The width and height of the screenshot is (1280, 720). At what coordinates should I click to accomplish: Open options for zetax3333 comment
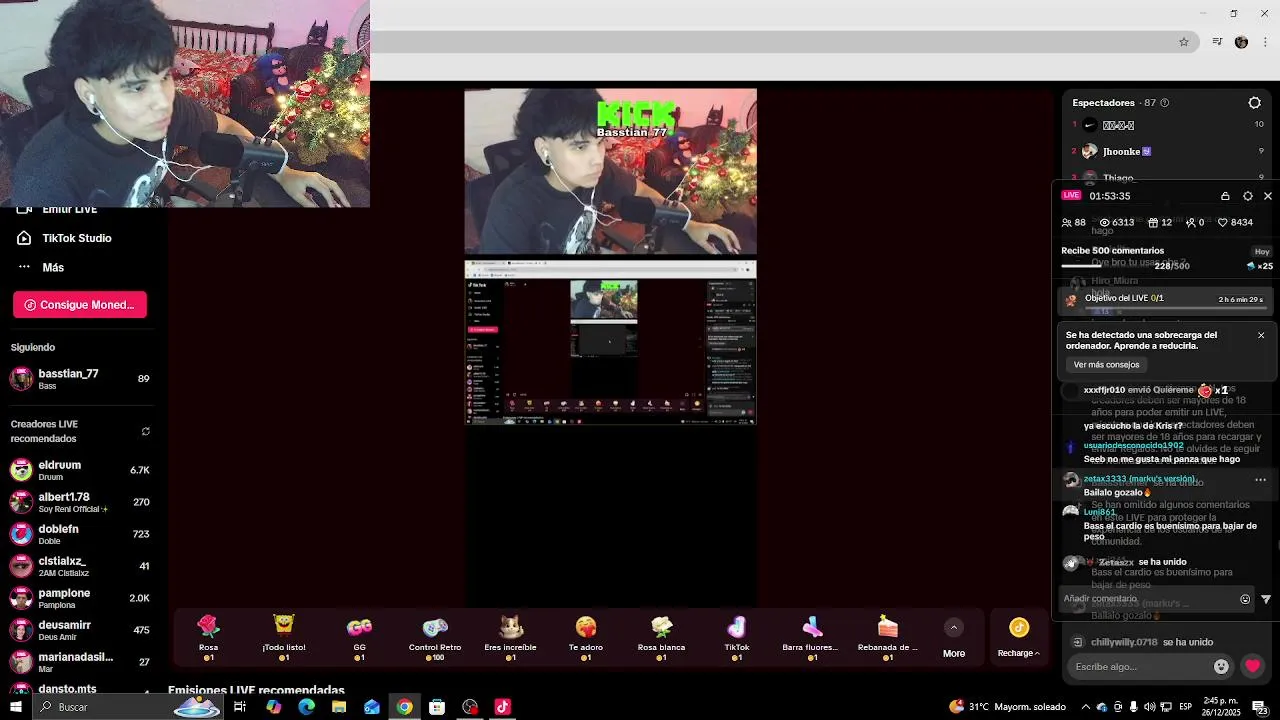tap(1260, 480)
